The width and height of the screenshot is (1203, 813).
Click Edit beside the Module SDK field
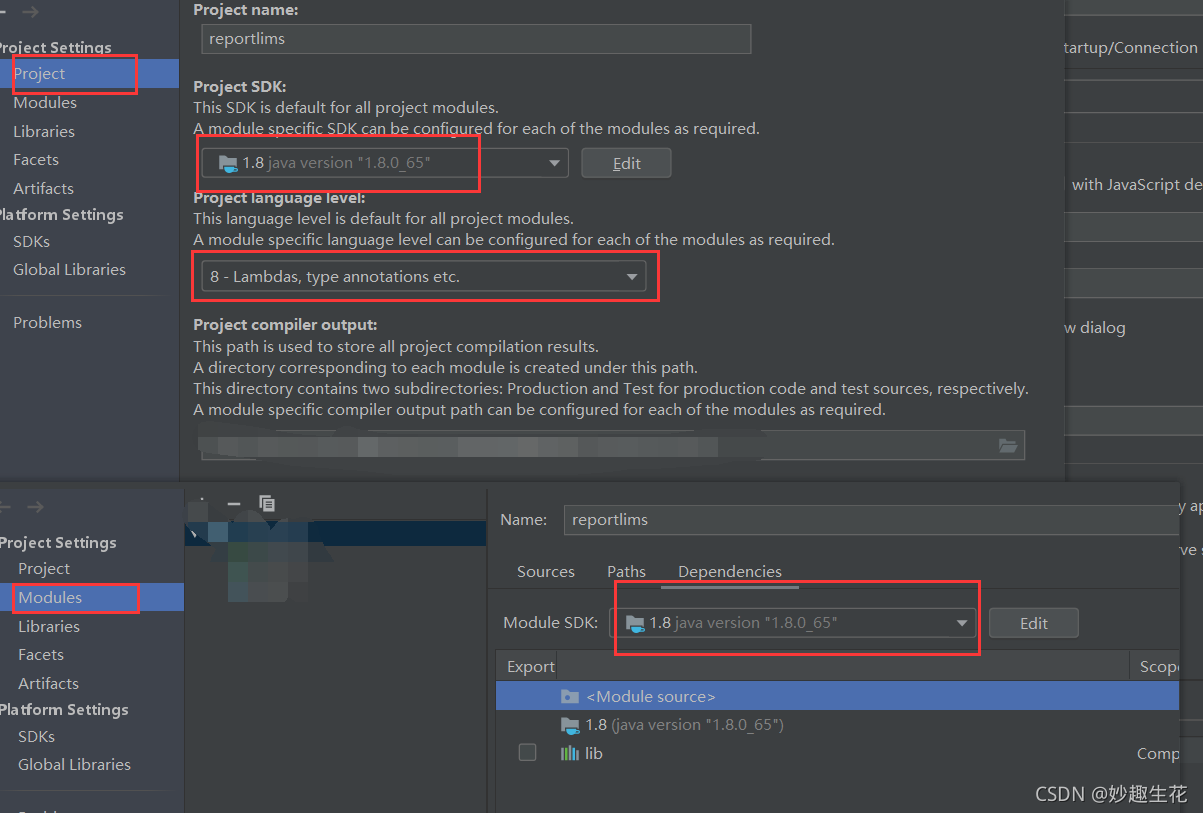coord(1033,622)
